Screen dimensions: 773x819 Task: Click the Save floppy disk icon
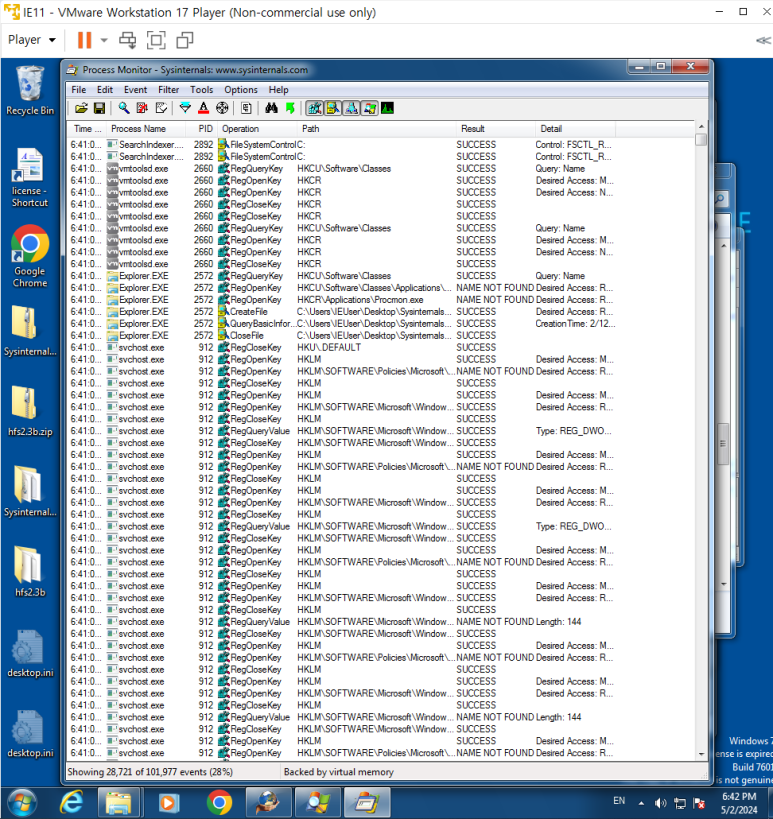point(99,108)
